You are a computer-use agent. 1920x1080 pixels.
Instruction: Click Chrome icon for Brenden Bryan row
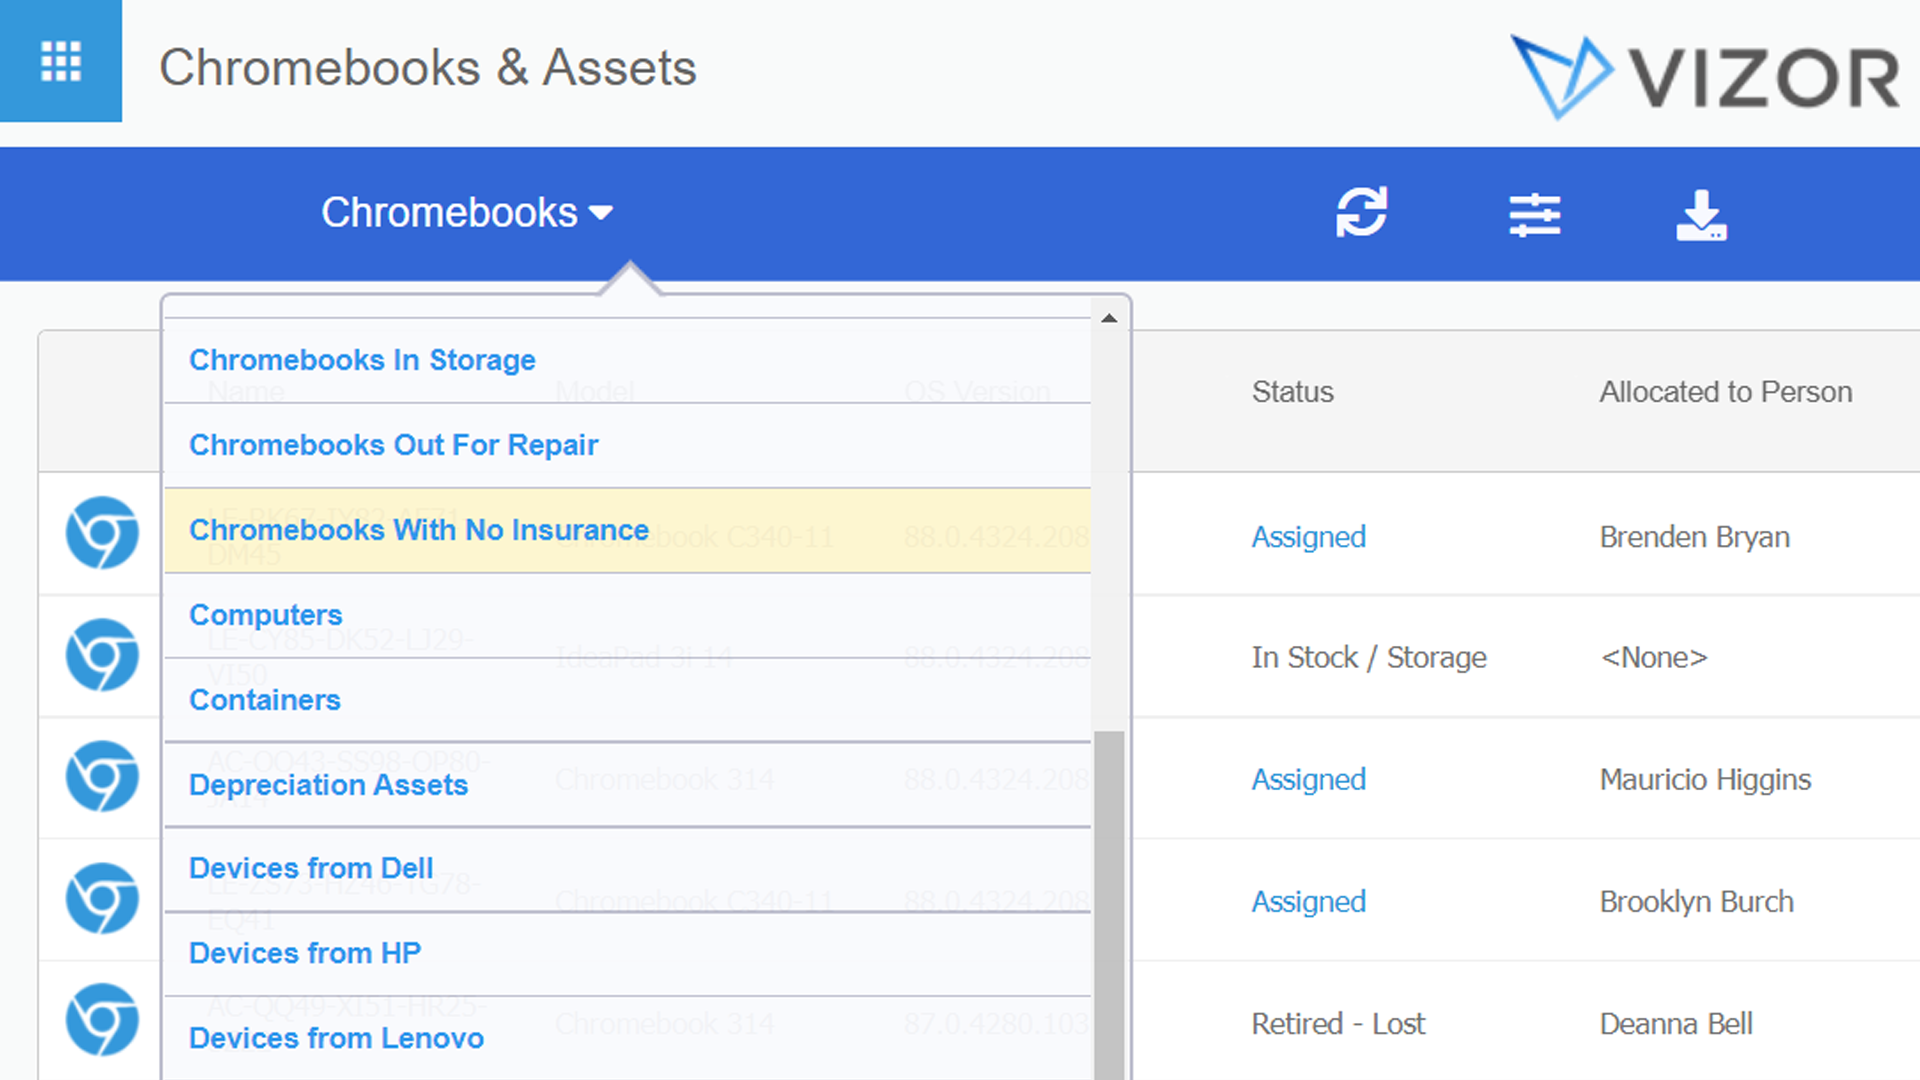[102, 533]
